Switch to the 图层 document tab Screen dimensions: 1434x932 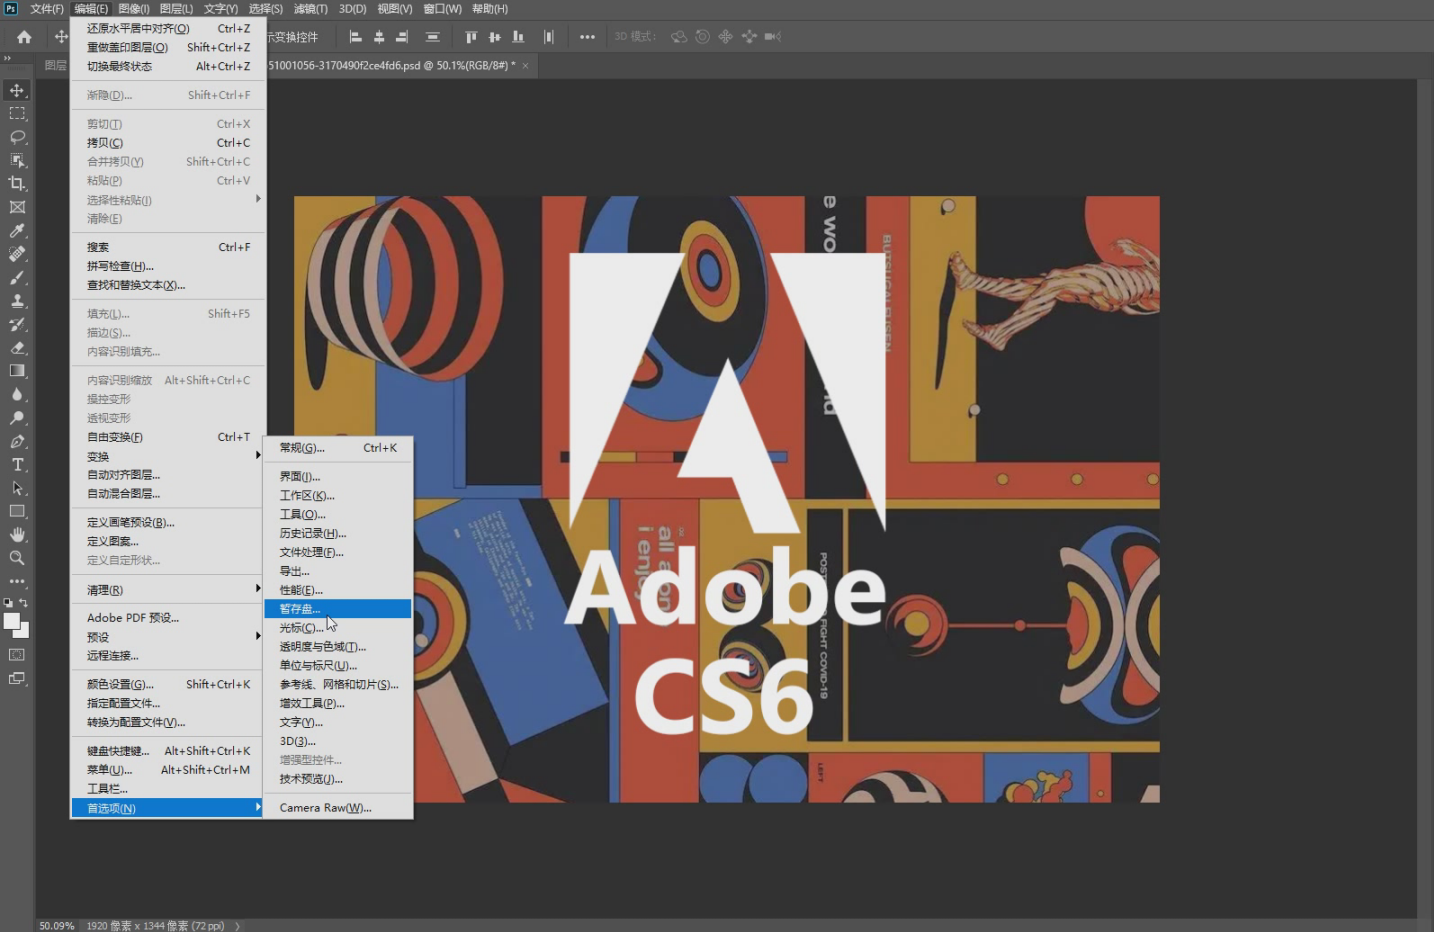pyautogui.click(x=55, y=66)
